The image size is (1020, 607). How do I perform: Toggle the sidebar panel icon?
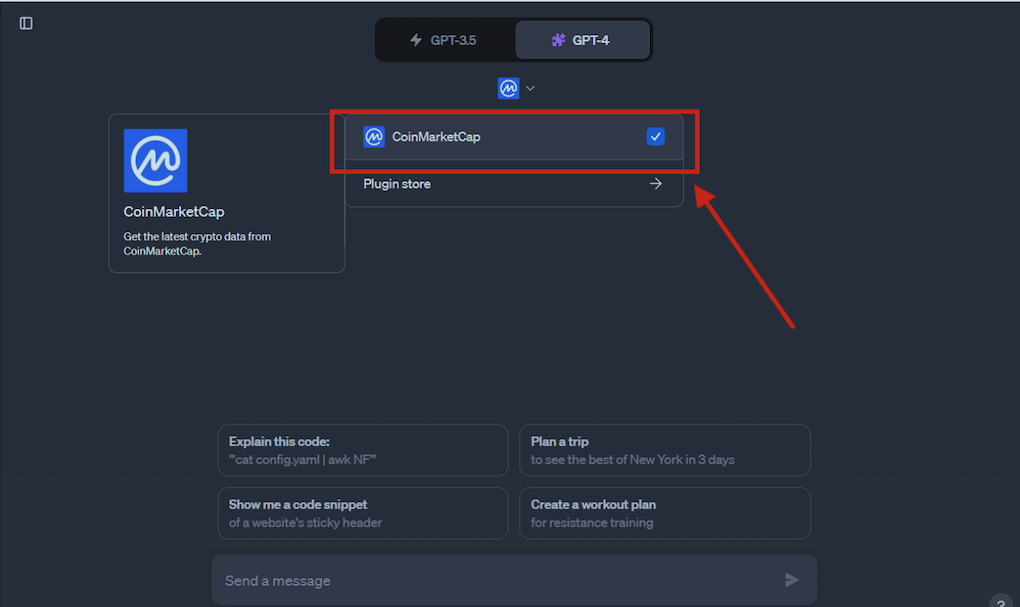click(x=26, y=23)
